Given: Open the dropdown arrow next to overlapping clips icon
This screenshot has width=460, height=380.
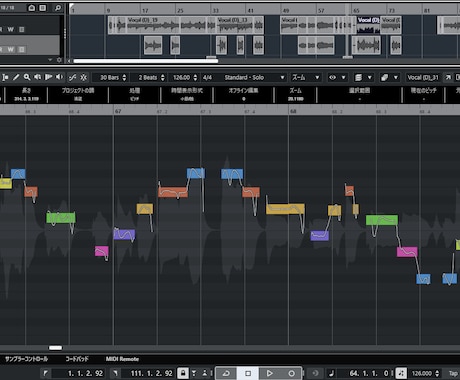Looking at the screenshot, I should pos(396,77).
